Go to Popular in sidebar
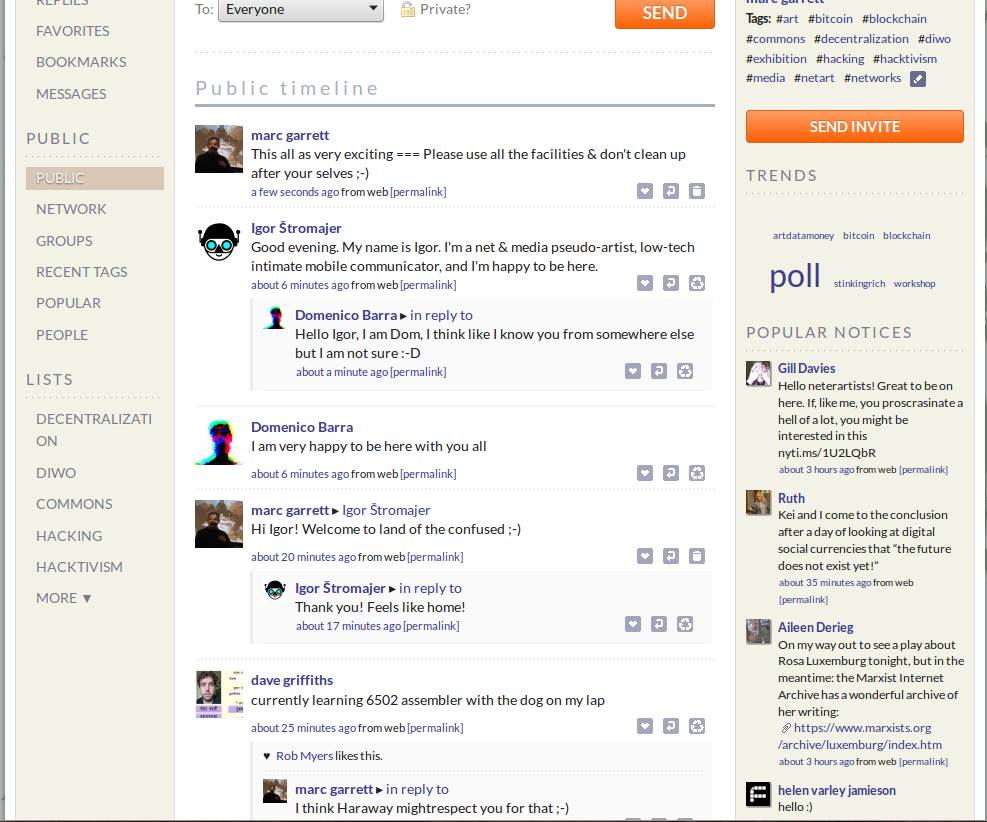Image resolution: width=987 pixels, height=822 pixels. tap(68, 303)
